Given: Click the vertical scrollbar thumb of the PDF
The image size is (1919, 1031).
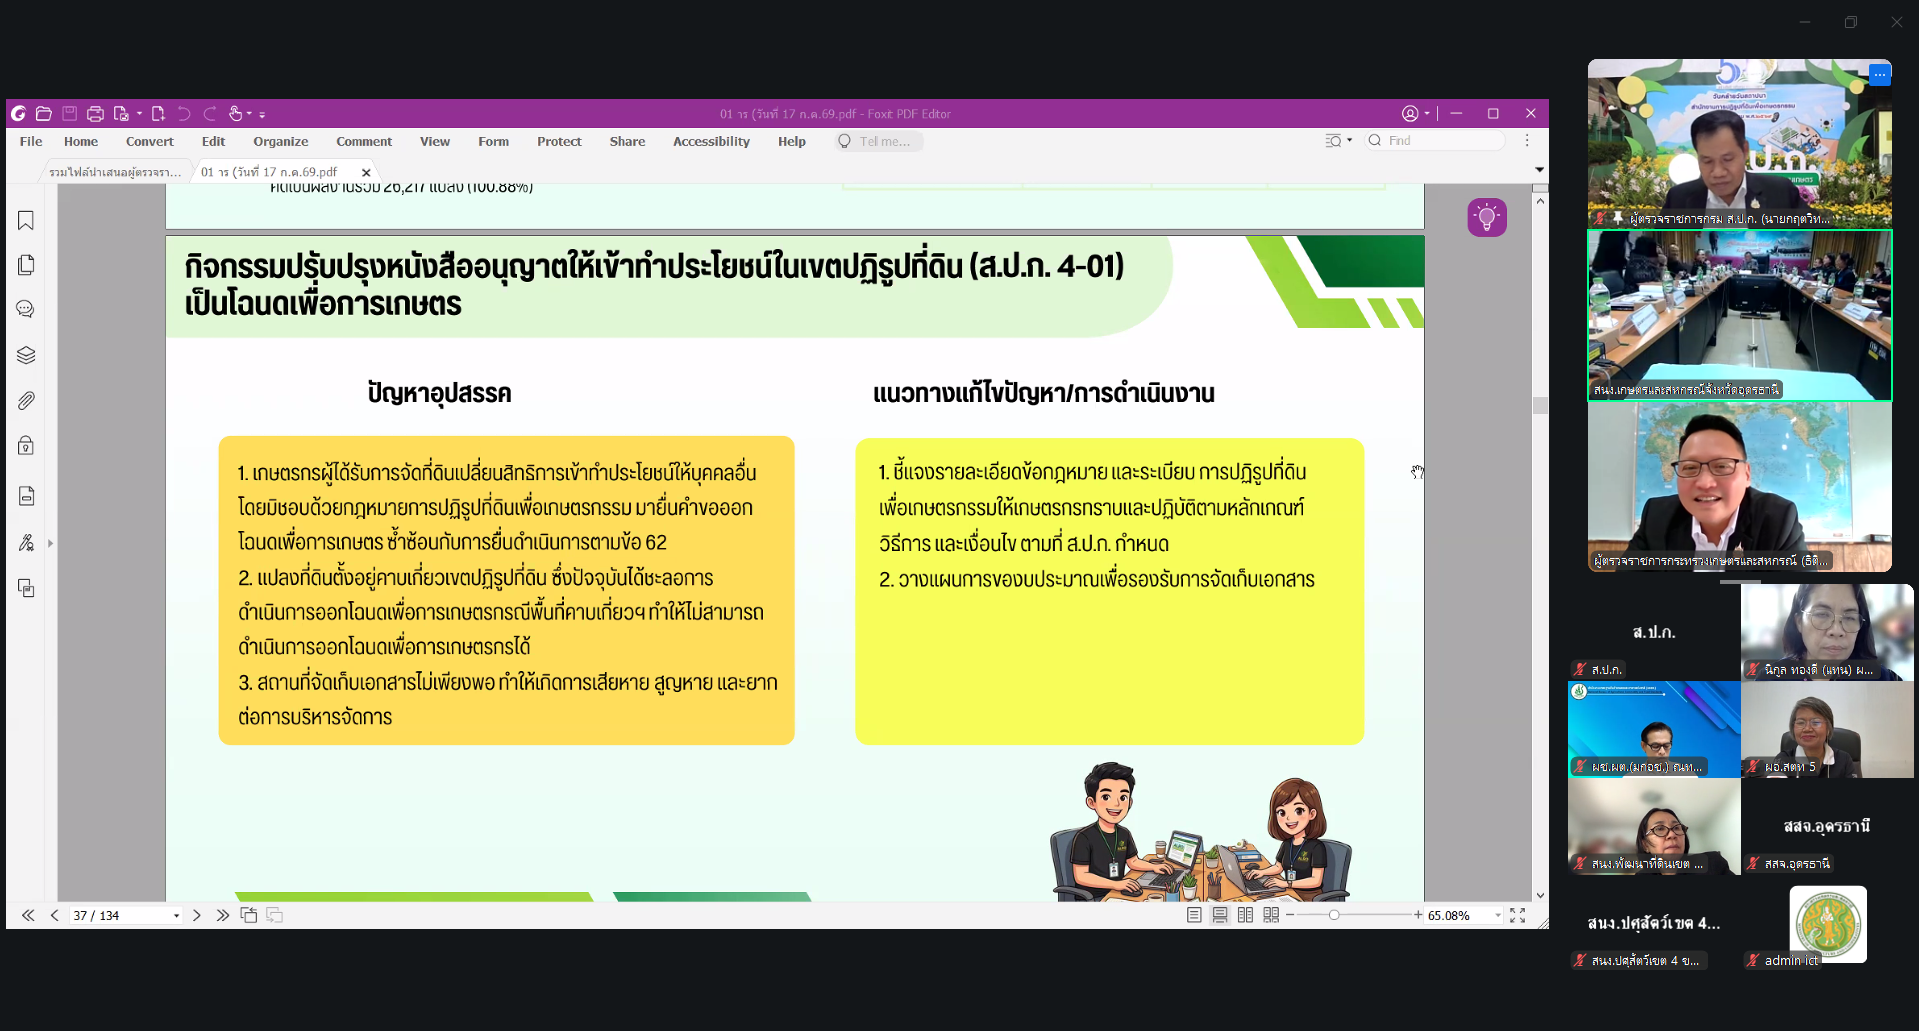Looking at the screenshot, I should click(x=1540, y=405).
